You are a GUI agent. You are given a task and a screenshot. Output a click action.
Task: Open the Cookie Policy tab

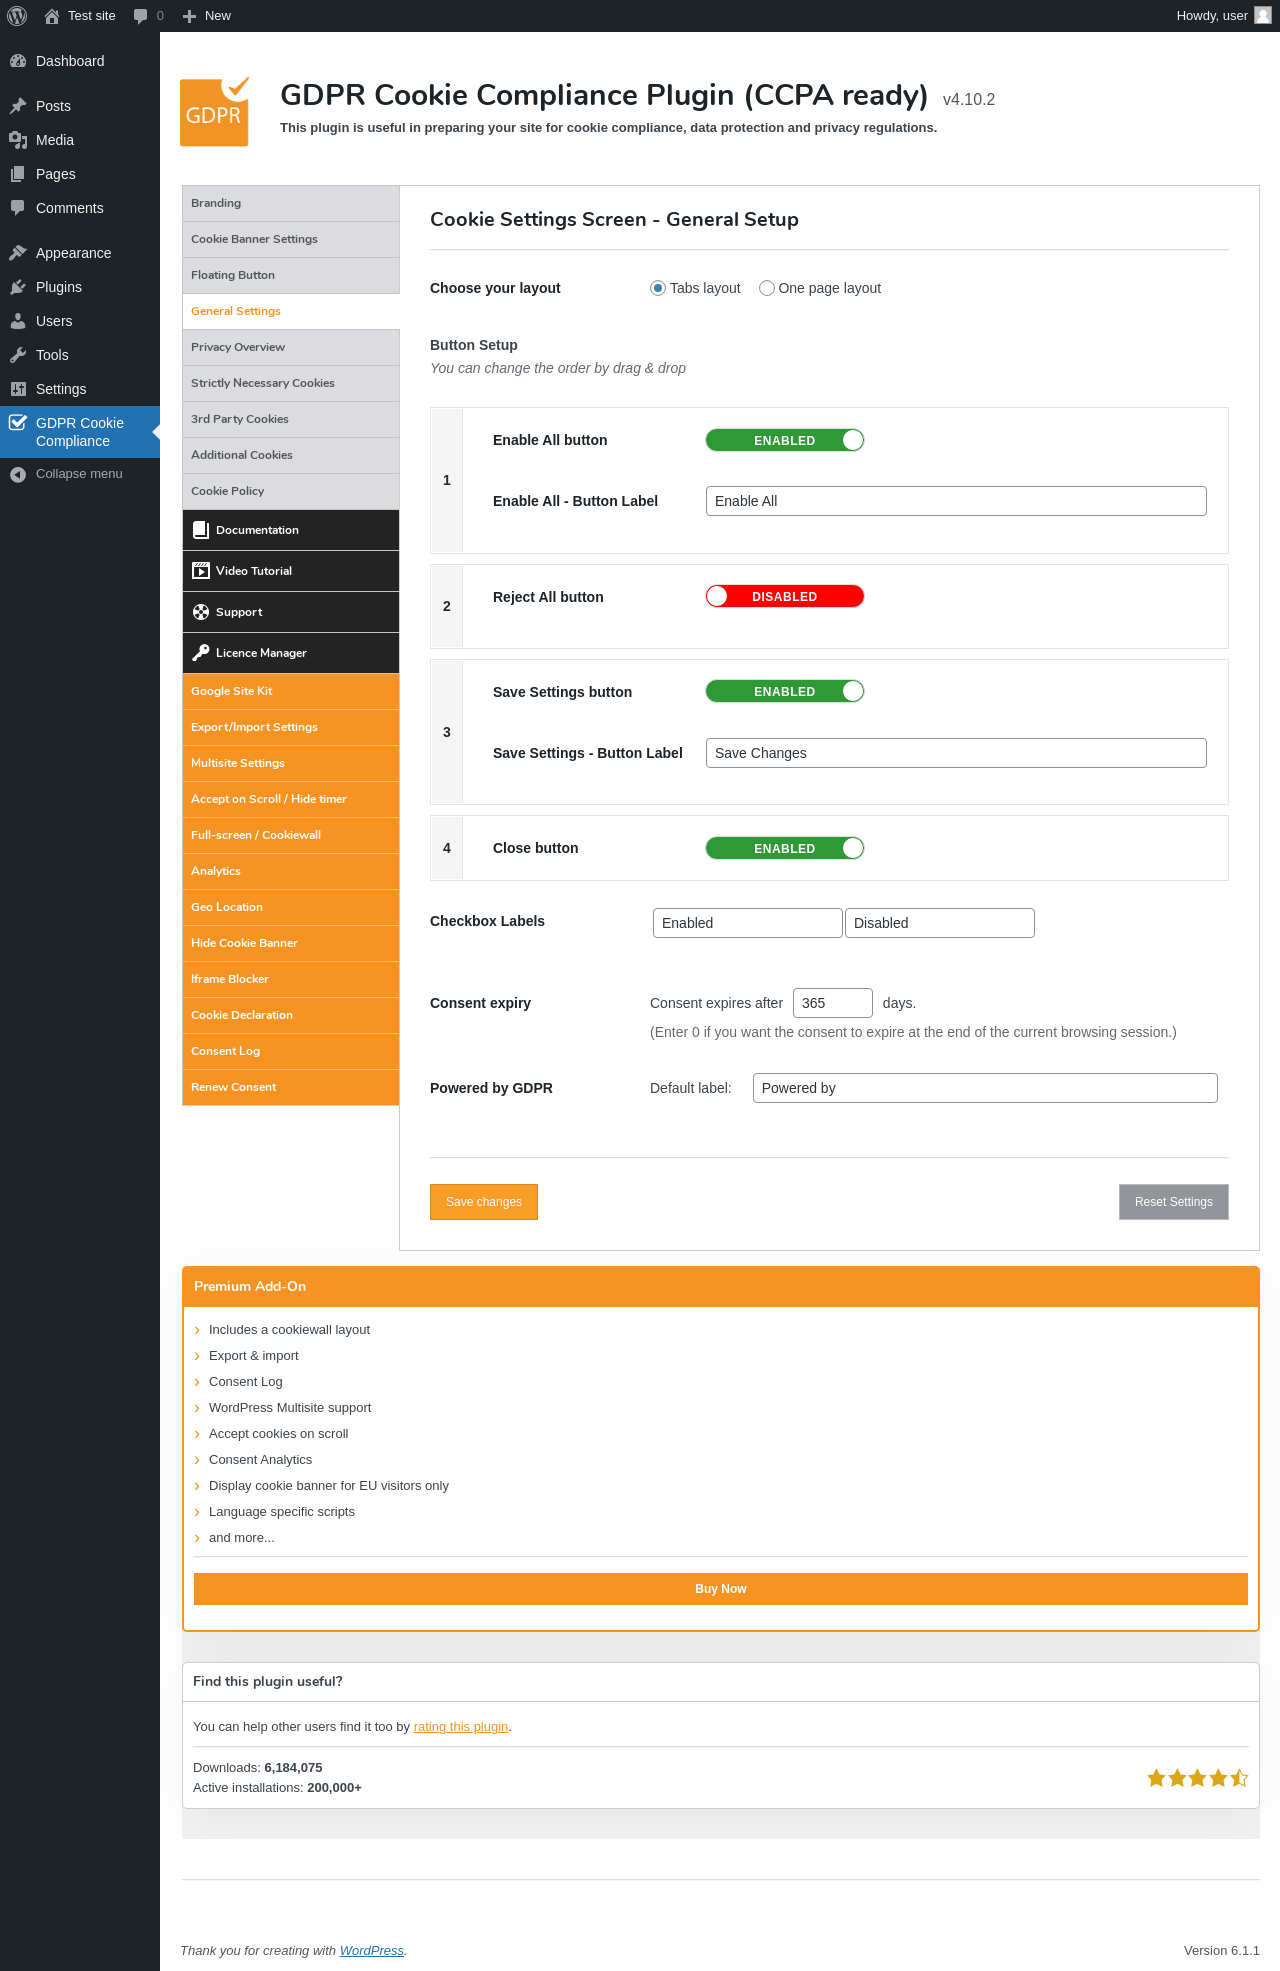pyautogui.click(x=291, y=491)
